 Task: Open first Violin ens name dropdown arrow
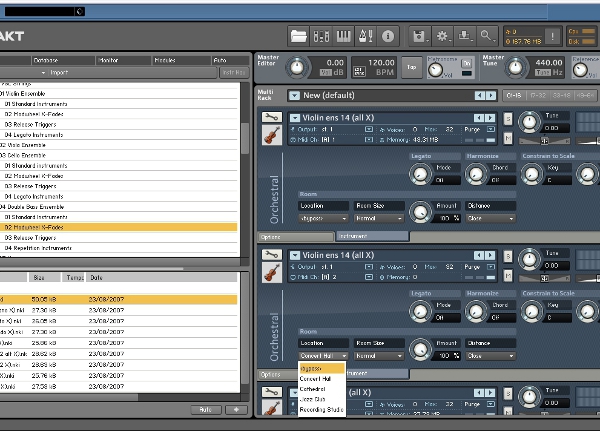(295, 118)
